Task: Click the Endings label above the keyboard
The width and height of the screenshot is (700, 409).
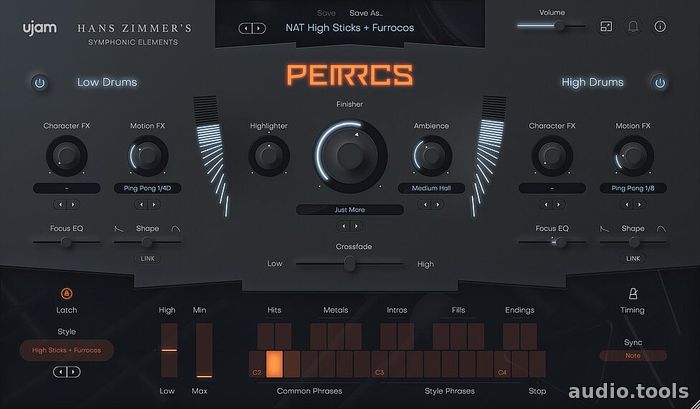Action: [x=520, y=310]
